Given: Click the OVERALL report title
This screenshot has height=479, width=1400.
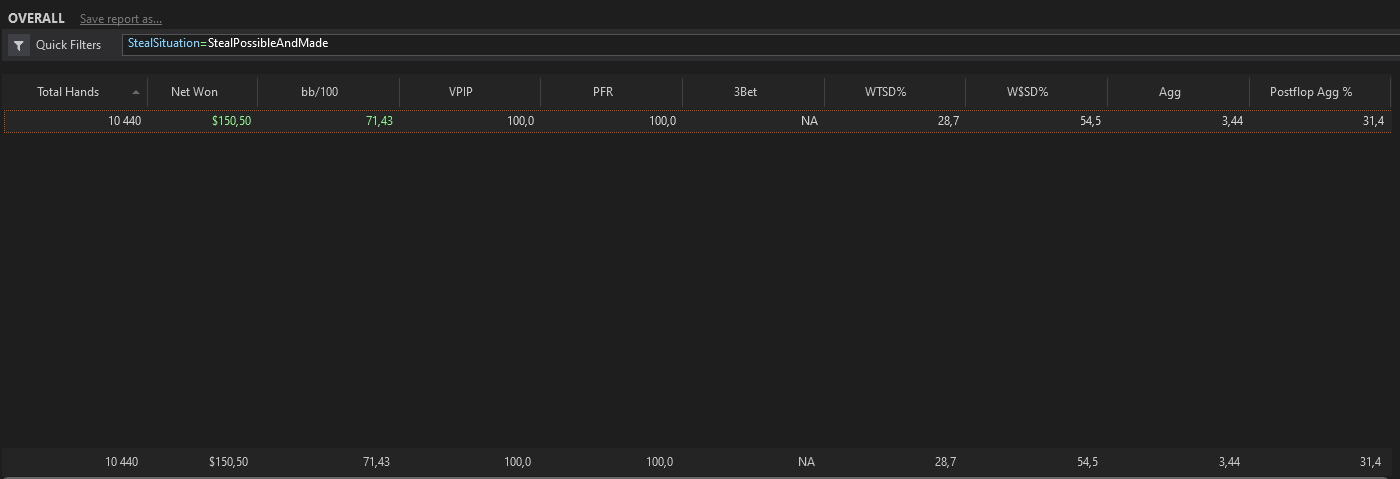Looking at the screenshot, I should tap(36, 19).
